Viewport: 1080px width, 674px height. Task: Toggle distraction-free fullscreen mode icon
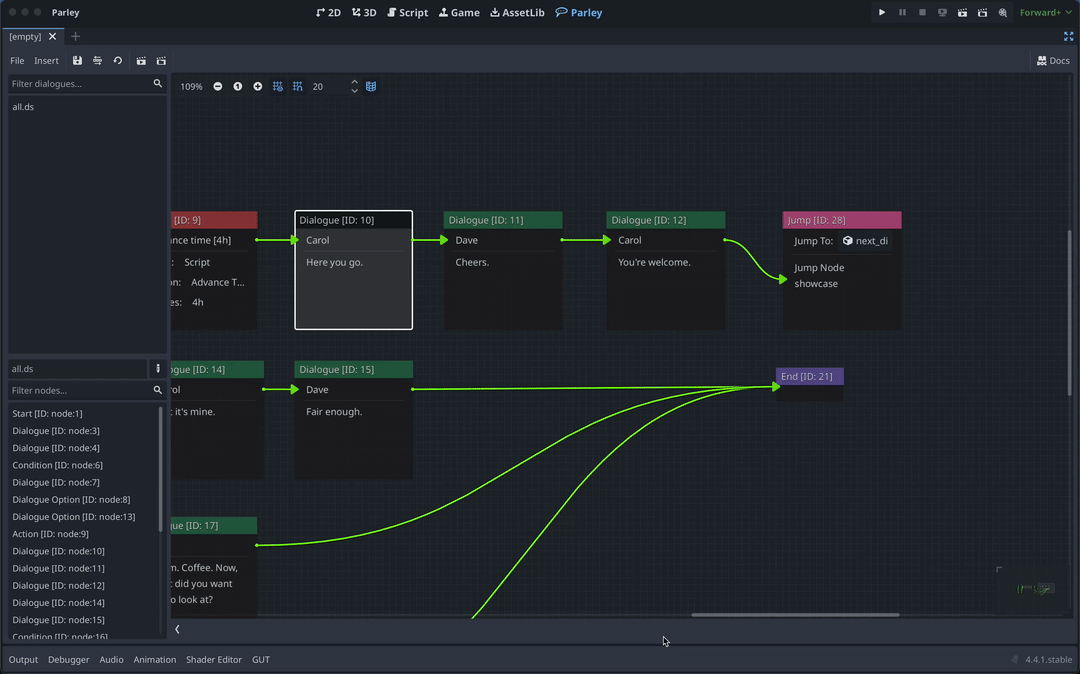pyautogui.click(x=1068, y=36)
